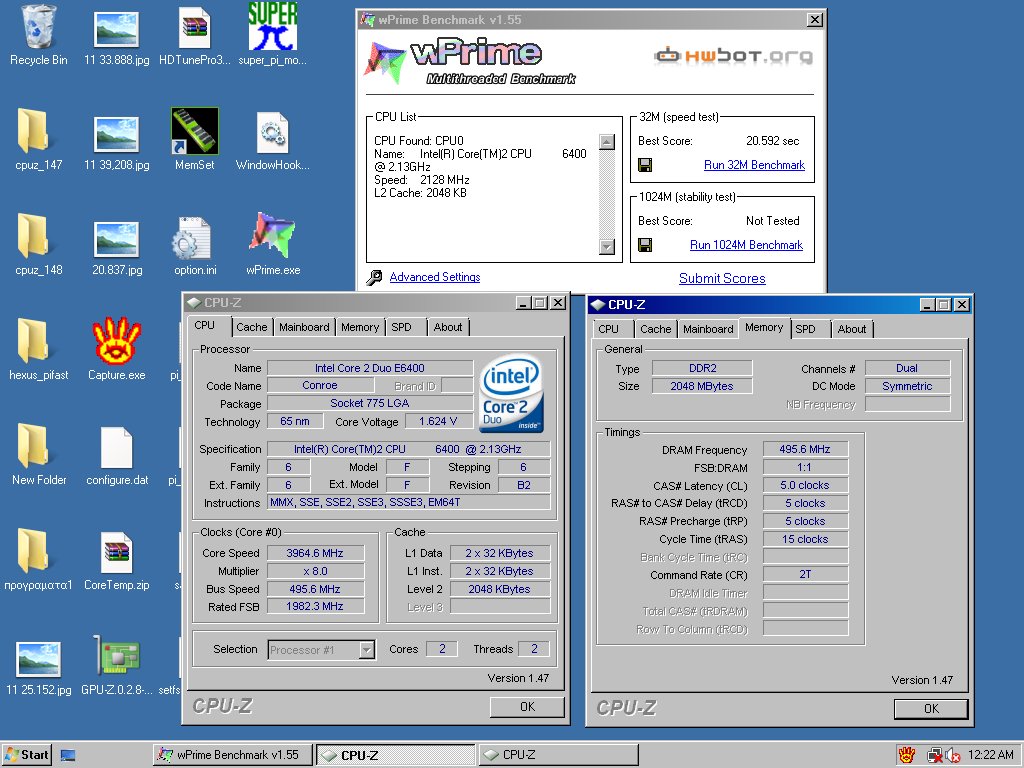Click the Start button

[27, 756]
